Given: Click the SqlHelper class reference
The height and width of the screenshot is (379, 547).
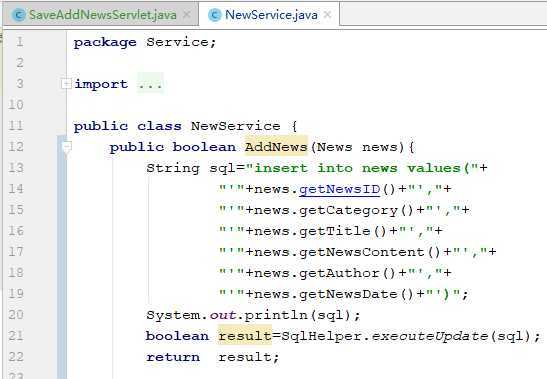Looking at the screenshot, I should click(321, 336).
